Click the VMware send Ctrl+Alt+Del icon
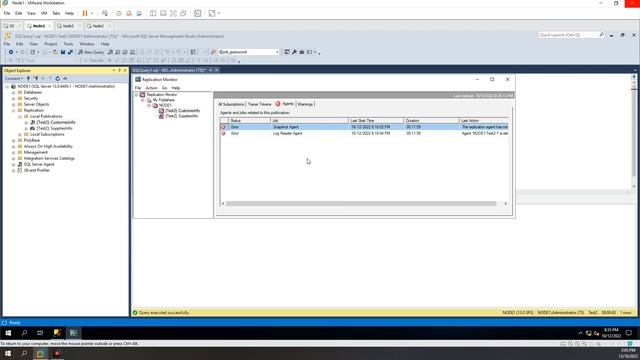The width and height of the screenshot is (640, 360). coord(105,13)
